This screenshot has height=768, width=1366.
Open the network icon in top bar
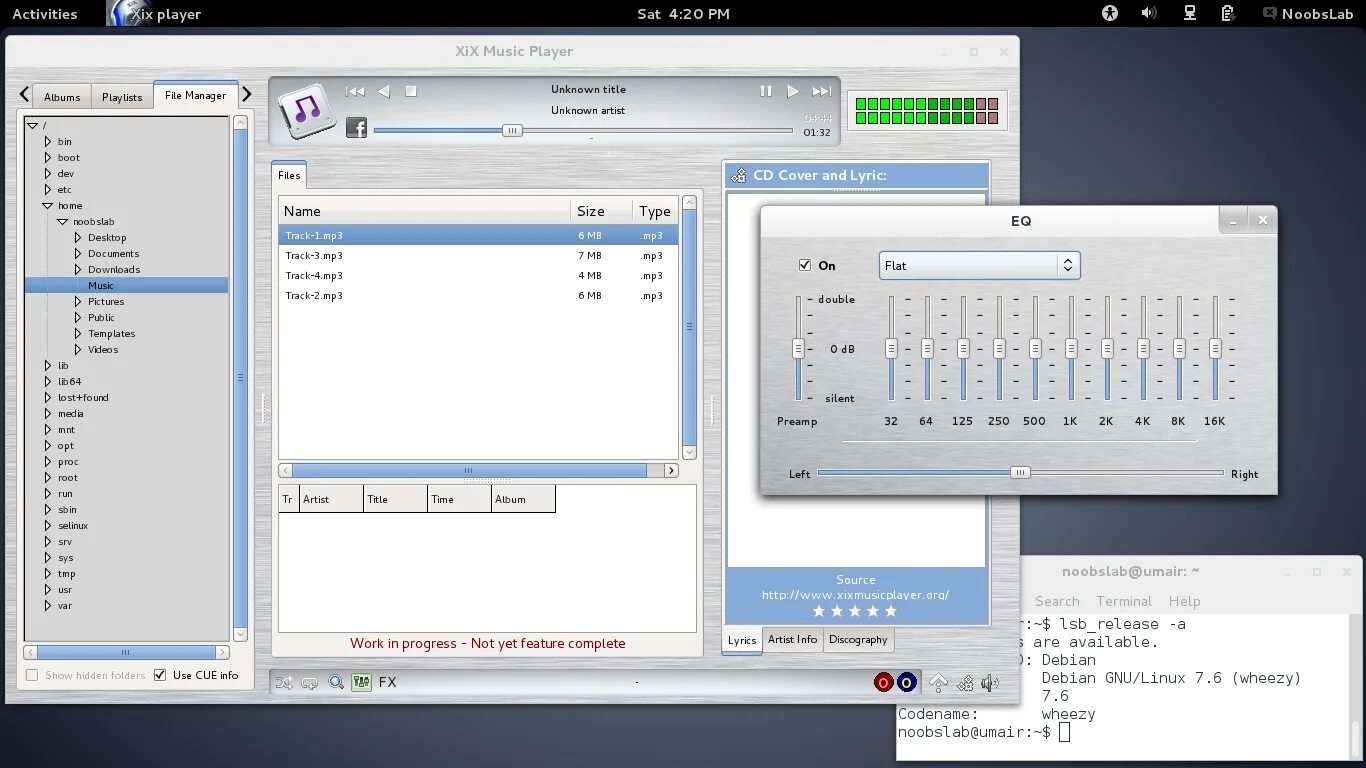click(1189, 13)
